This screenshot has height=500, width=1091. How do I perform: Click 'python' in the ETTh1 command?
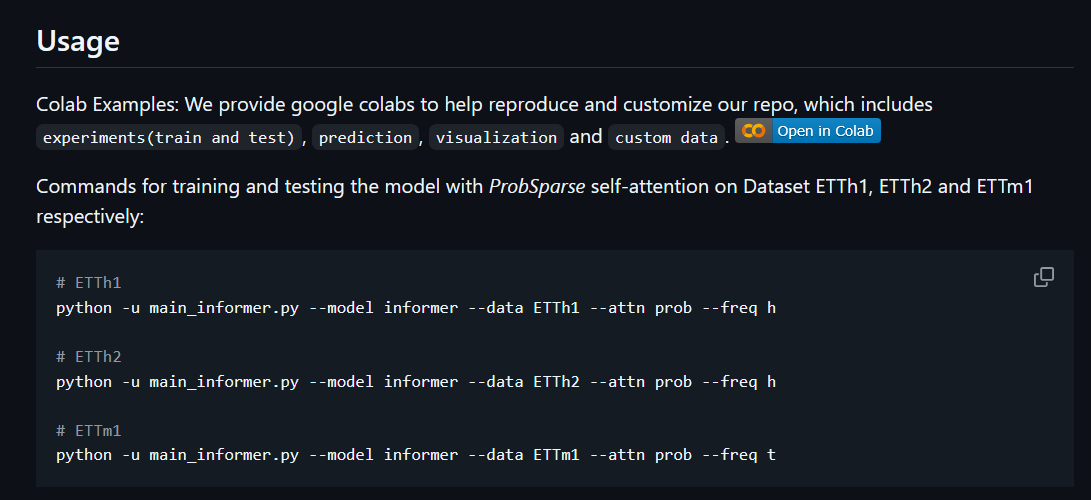(84, 308)
